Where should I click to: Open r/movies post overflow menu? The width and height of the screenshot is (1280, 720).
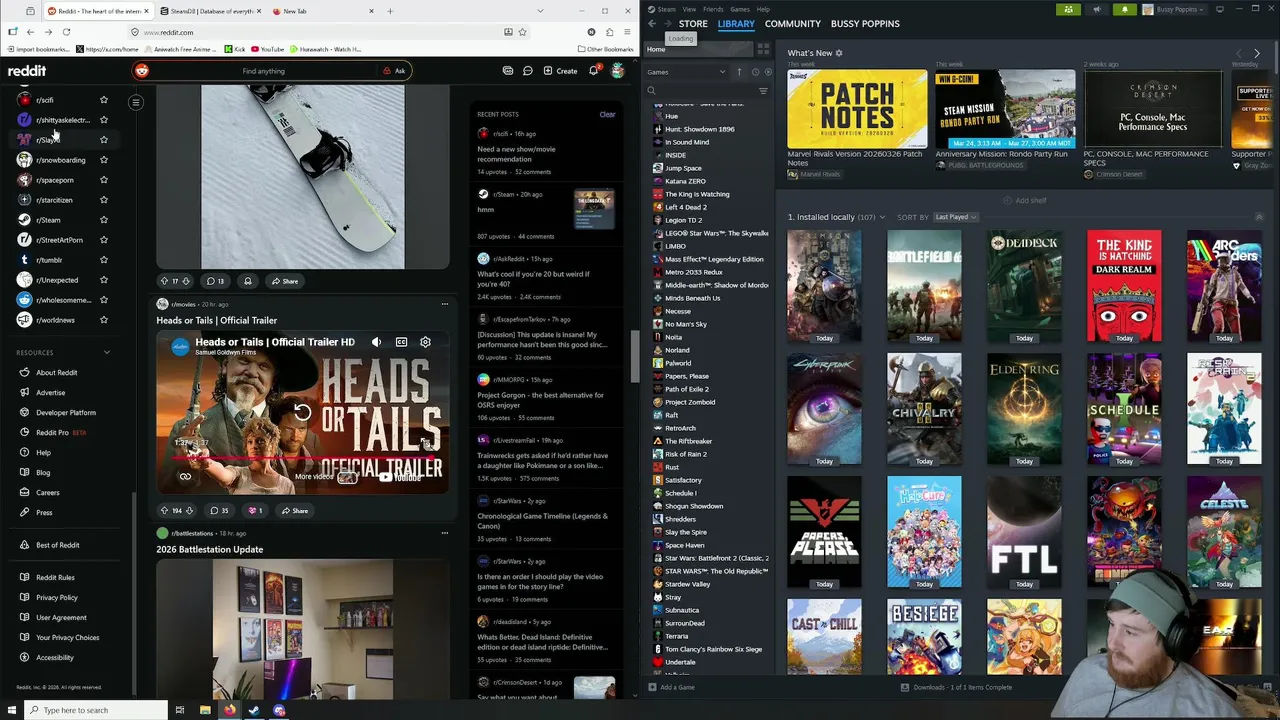pyautogui.click(x=445, y=304)
